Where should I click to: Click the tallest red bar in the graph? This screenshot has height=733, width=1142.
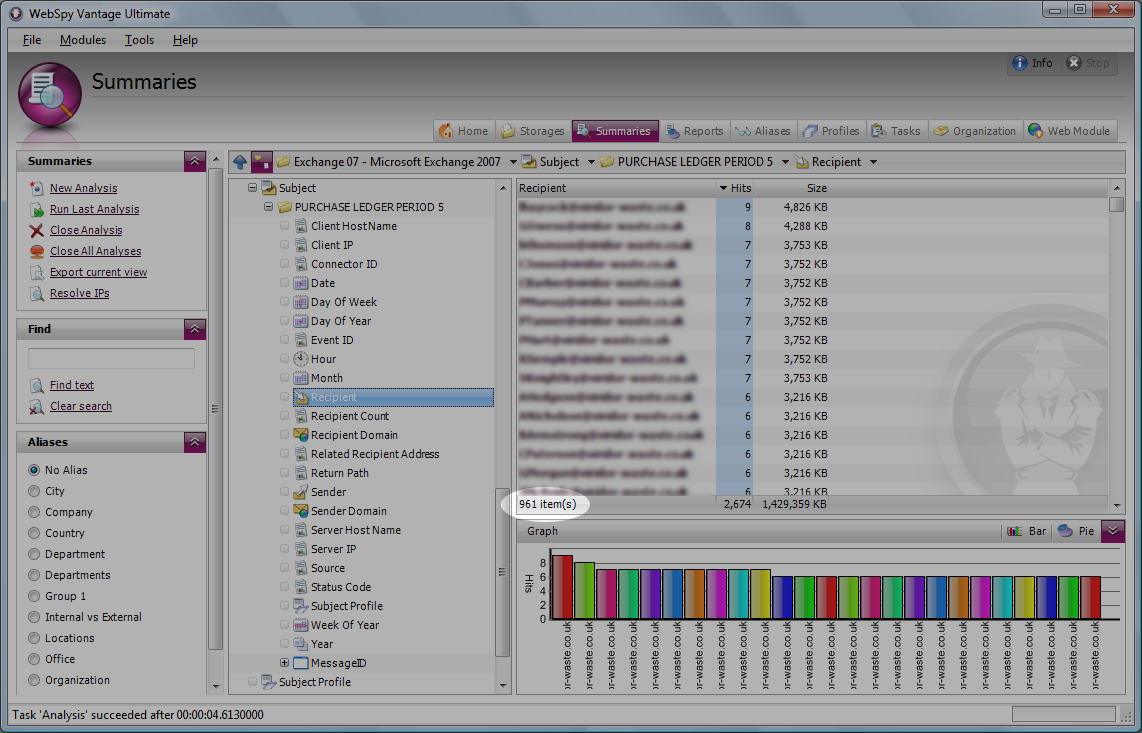coord(562,587)
